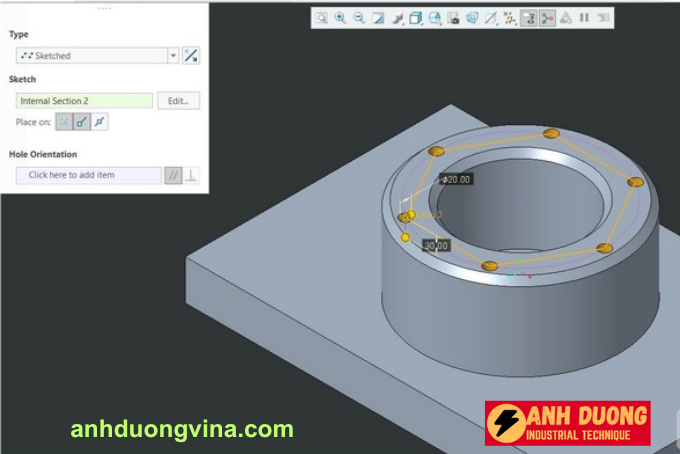Viewport: 680px width, 454px height.
Task: Toggle Place on points option
Action: [x=63, y=122]
